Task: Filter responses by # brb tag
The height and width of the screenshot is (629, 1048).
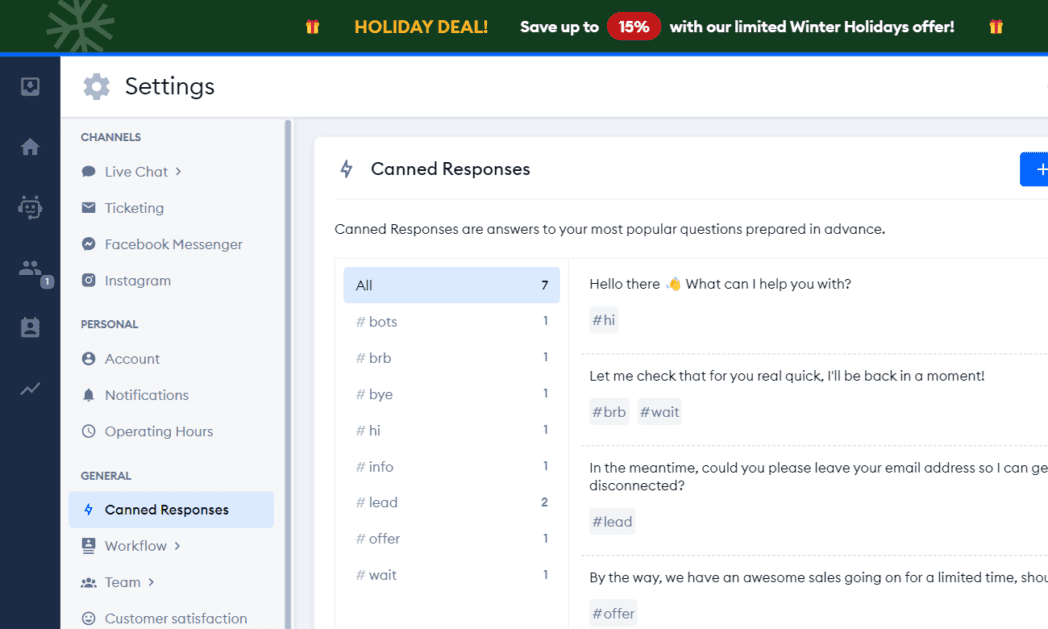Action: [x=451, y=358]
